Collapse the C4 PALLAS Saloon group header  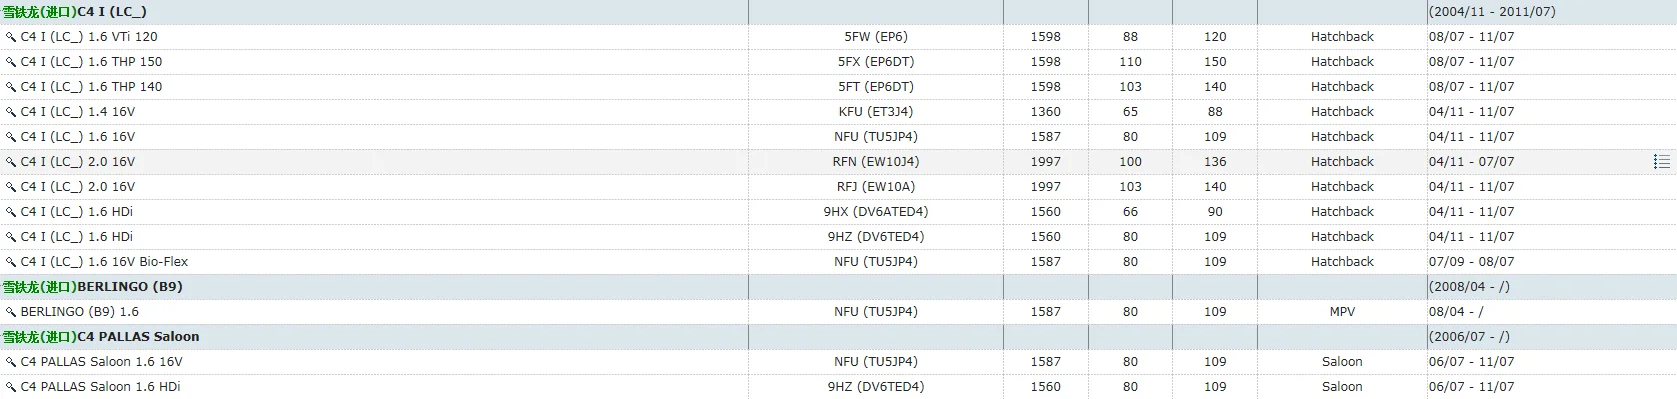coord(101,337)
